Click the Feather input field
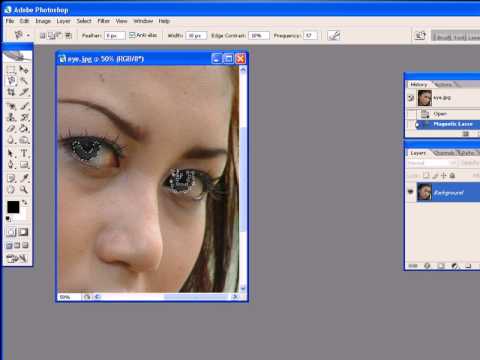The width and height of the screenshot is (480, 360). (x=115, y=35)
